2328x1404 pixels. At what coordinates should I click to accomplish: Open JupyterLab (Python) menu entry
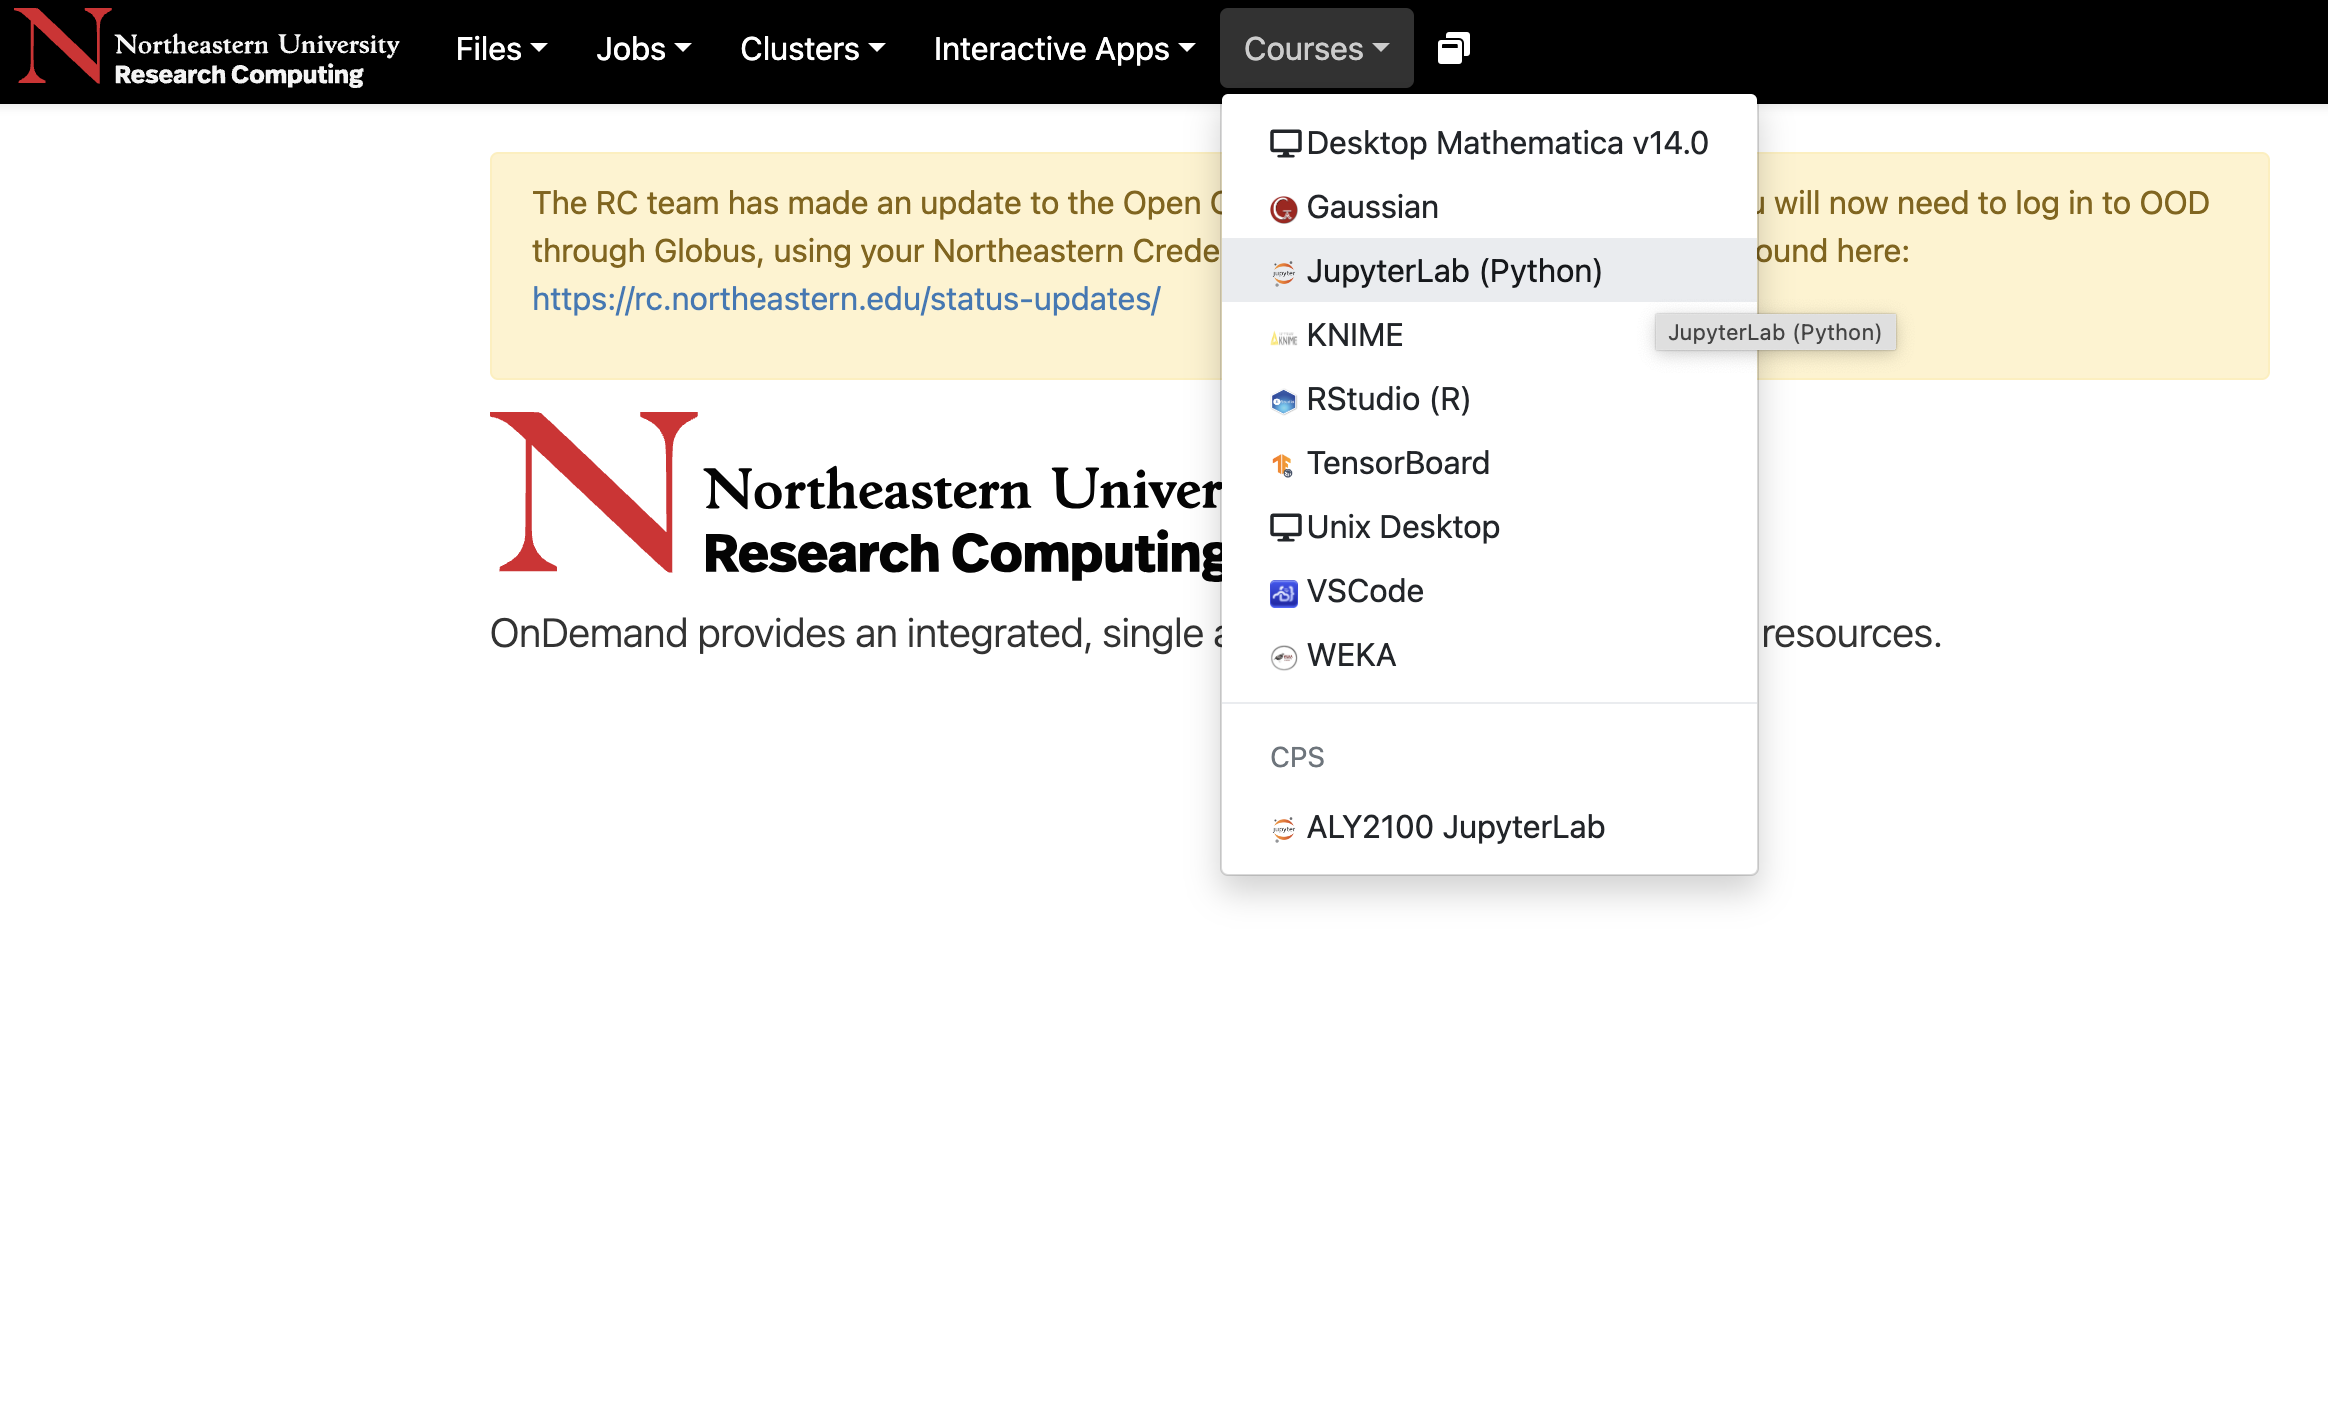(1489, 271)
